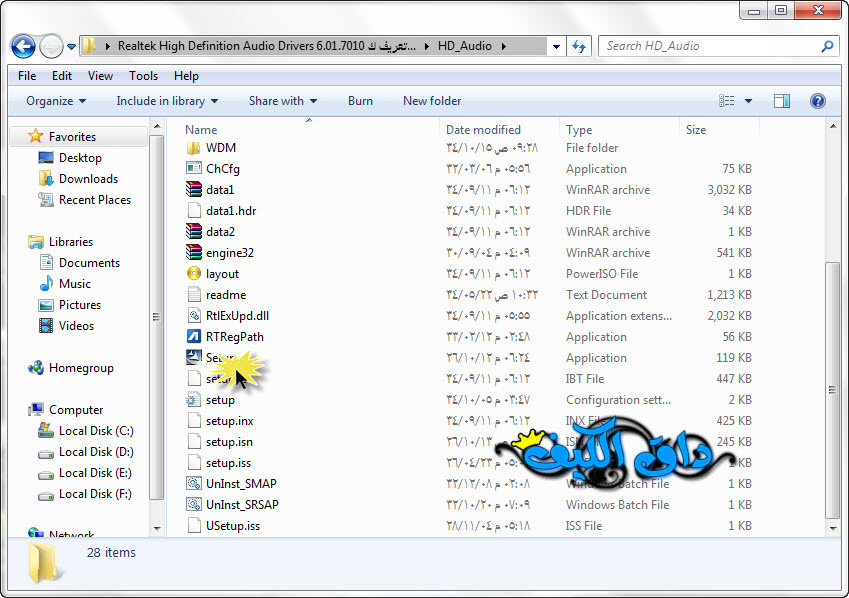
Task: Expand the Organize dropdown menu
Action: pos(56,101)
